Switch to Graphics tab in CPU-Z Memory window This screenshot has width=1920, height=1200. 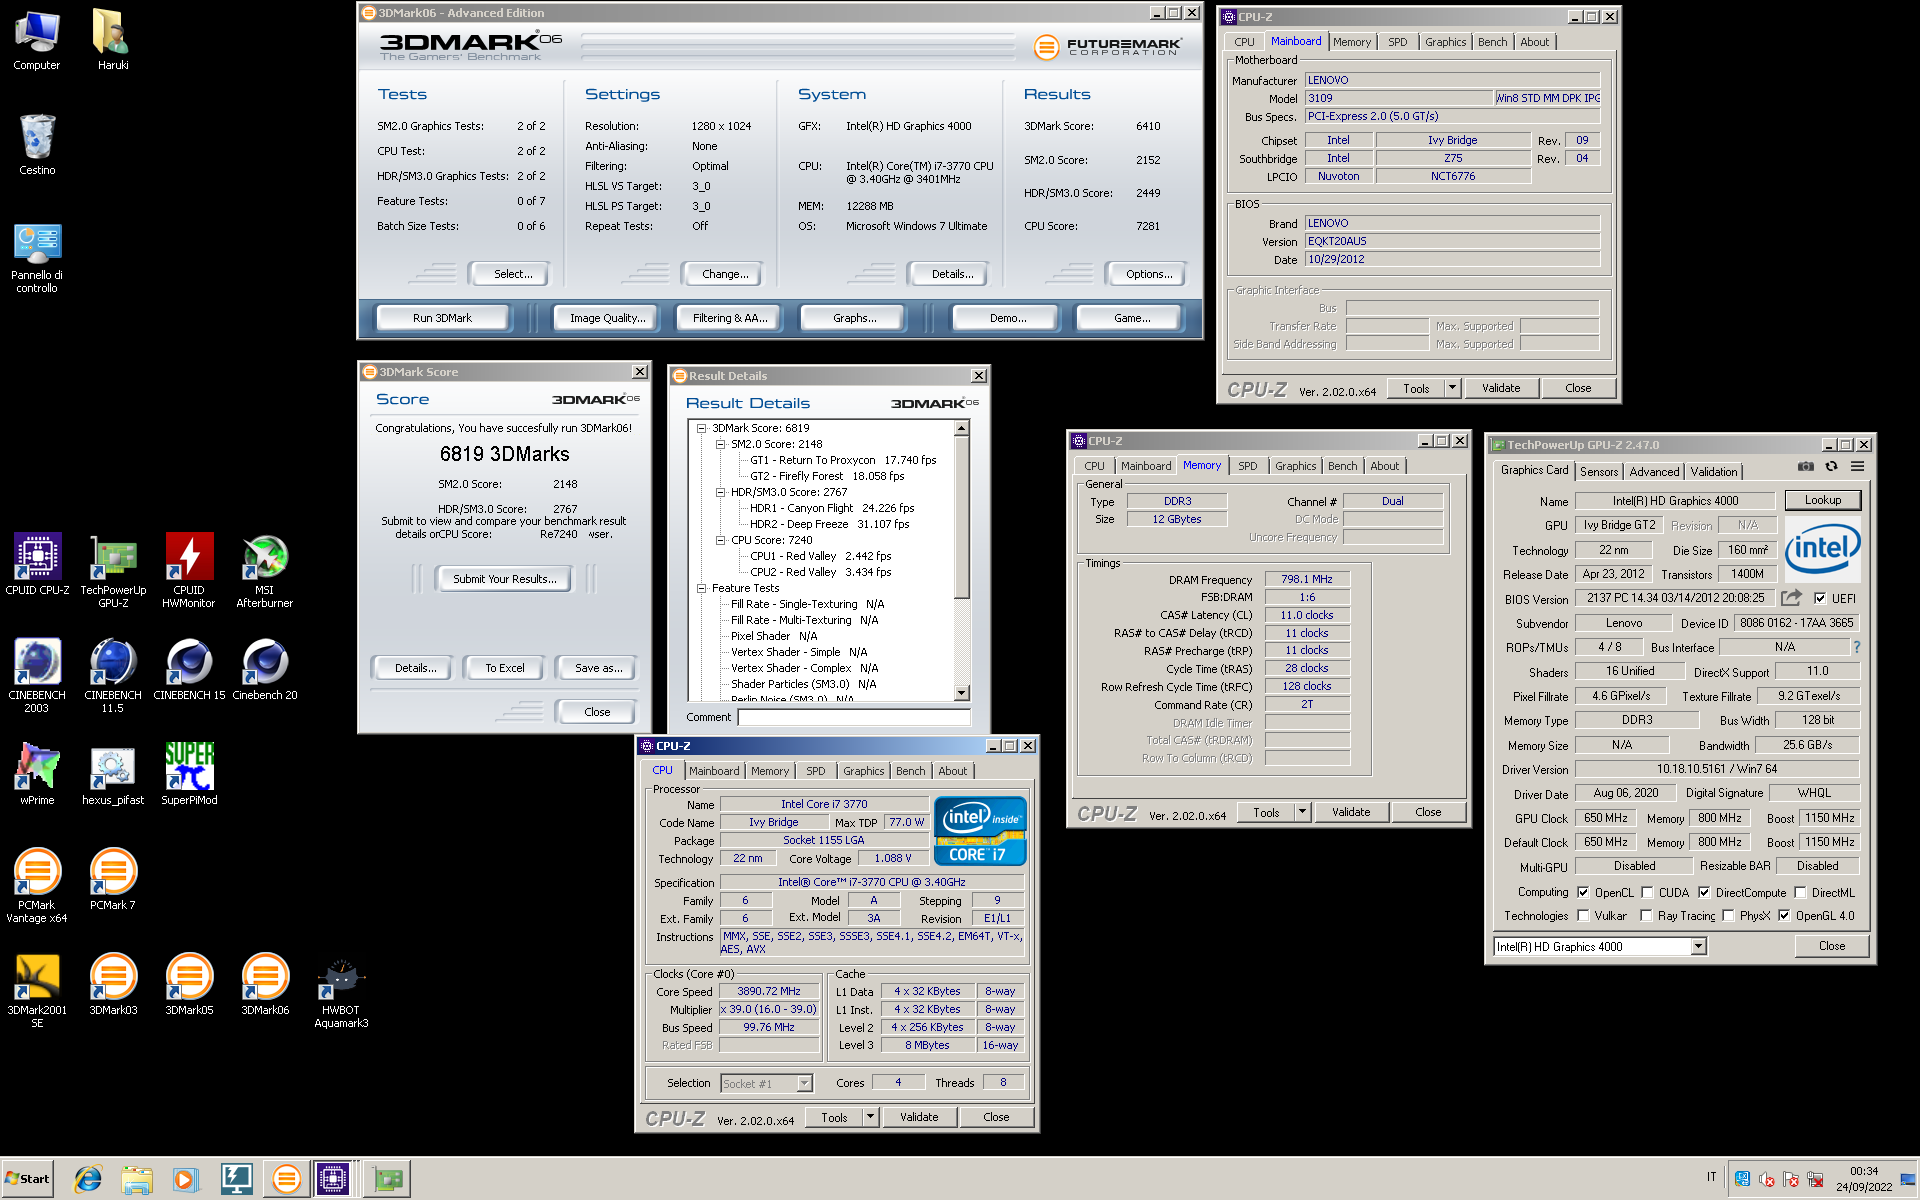pyautogui.click(x=1295, y=466)
